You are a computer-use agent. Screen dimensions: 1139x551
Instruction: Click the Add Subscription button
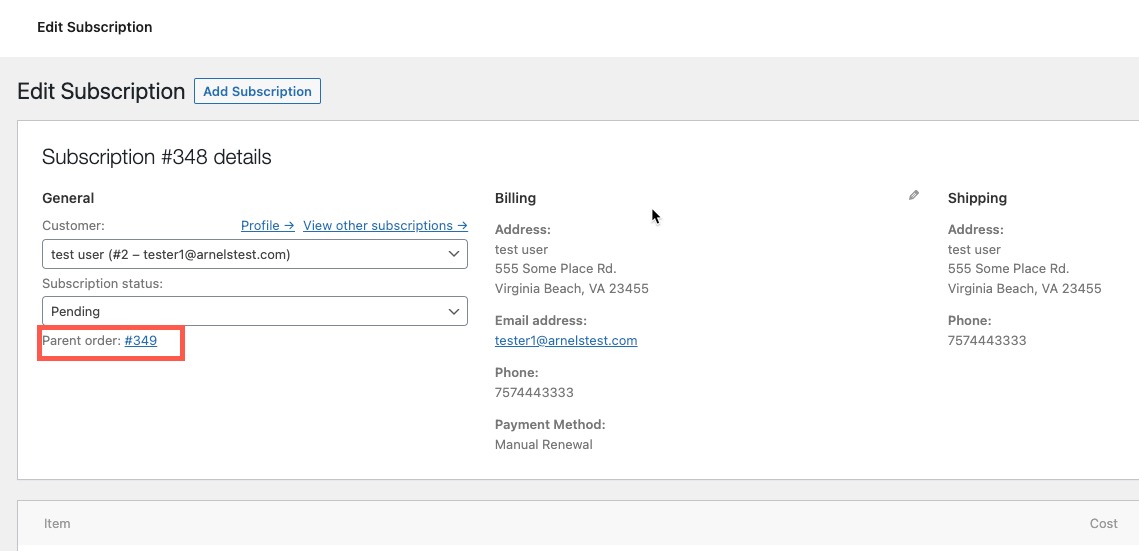257,91
